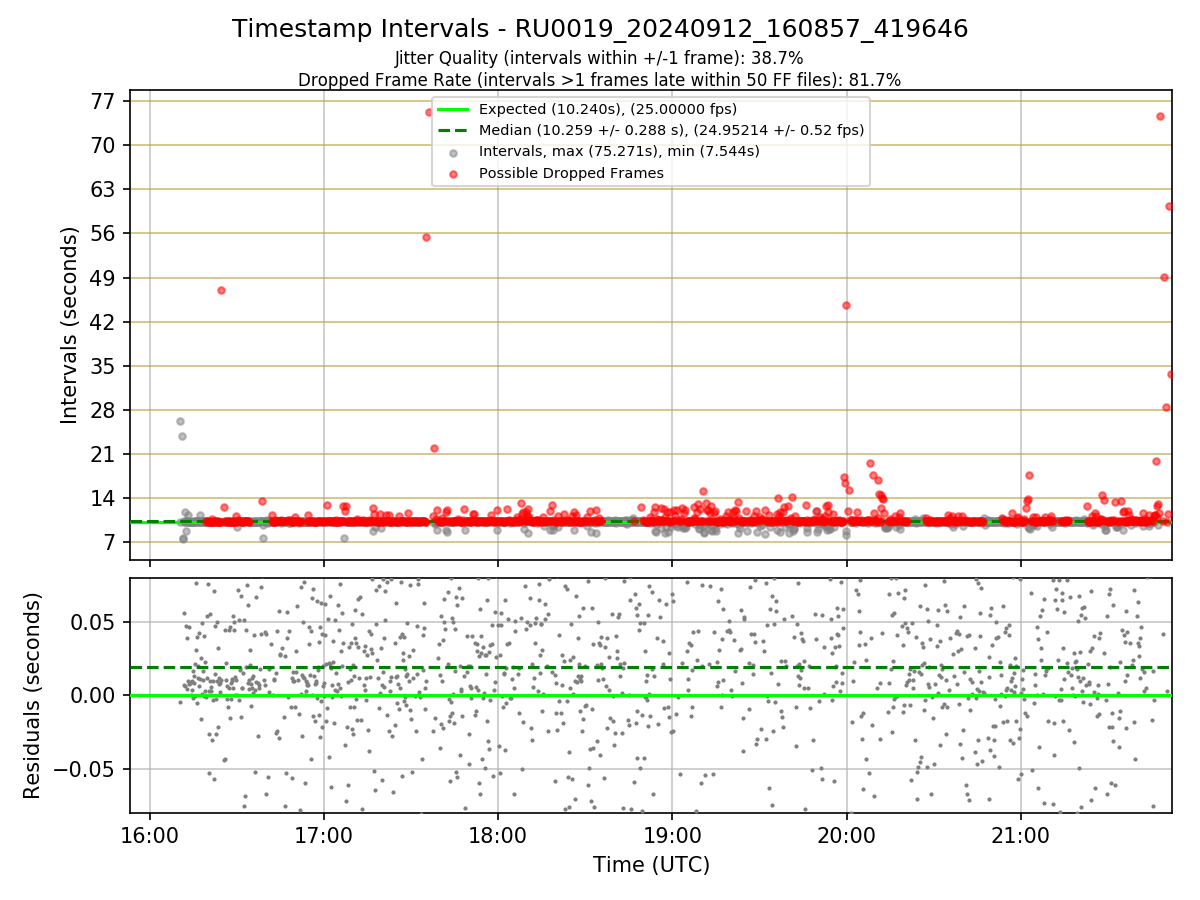This screenshot has height=900, width=1200.
Task: Click the 17:00 x-axis tick label
Action: [324, 835]
